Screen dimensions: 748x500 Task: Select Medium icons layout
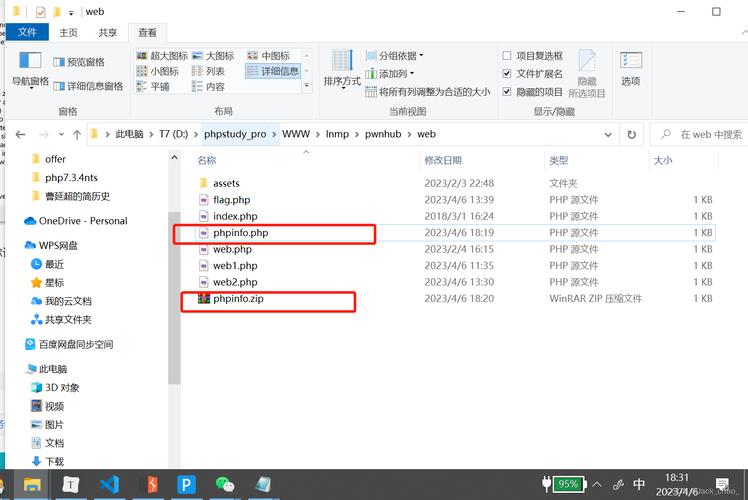[x=269, y=56]
